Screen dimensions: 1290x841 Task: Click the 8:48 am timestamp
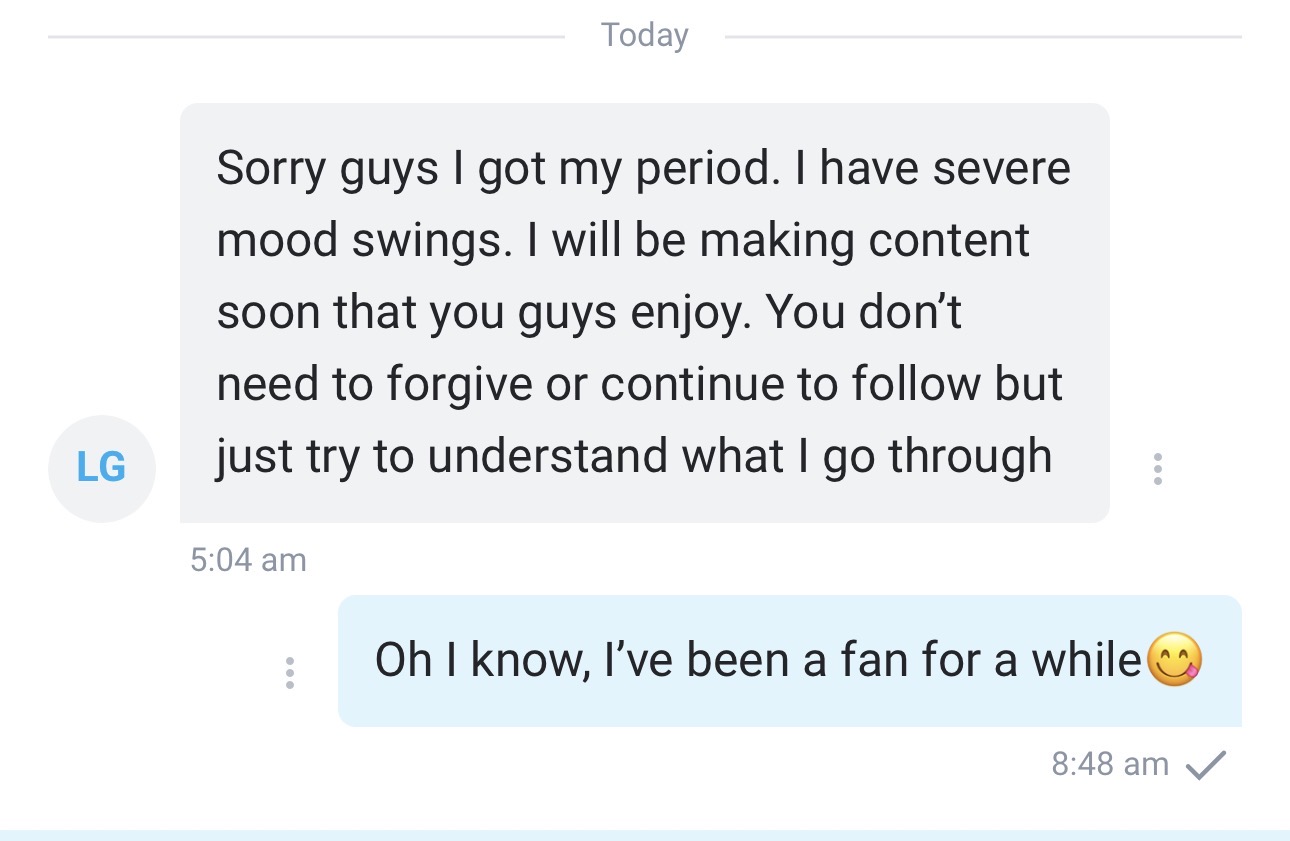tap(1110, 764)
